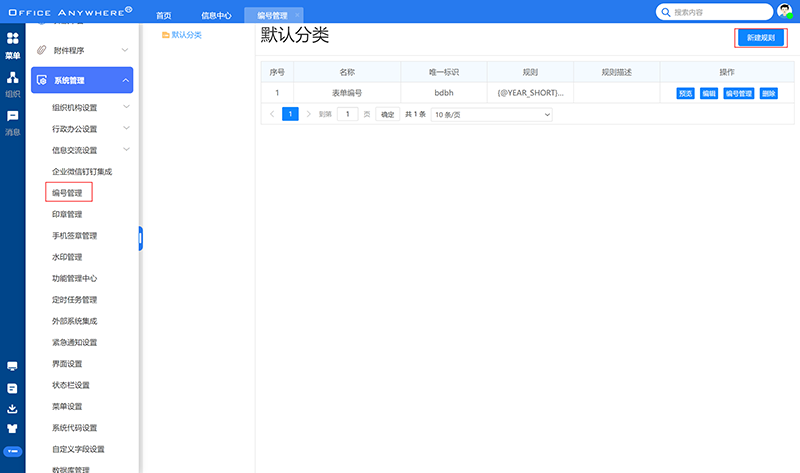Open 印章管理 menu item
This screenshot has width=800, height=473.
click(67, 214)
